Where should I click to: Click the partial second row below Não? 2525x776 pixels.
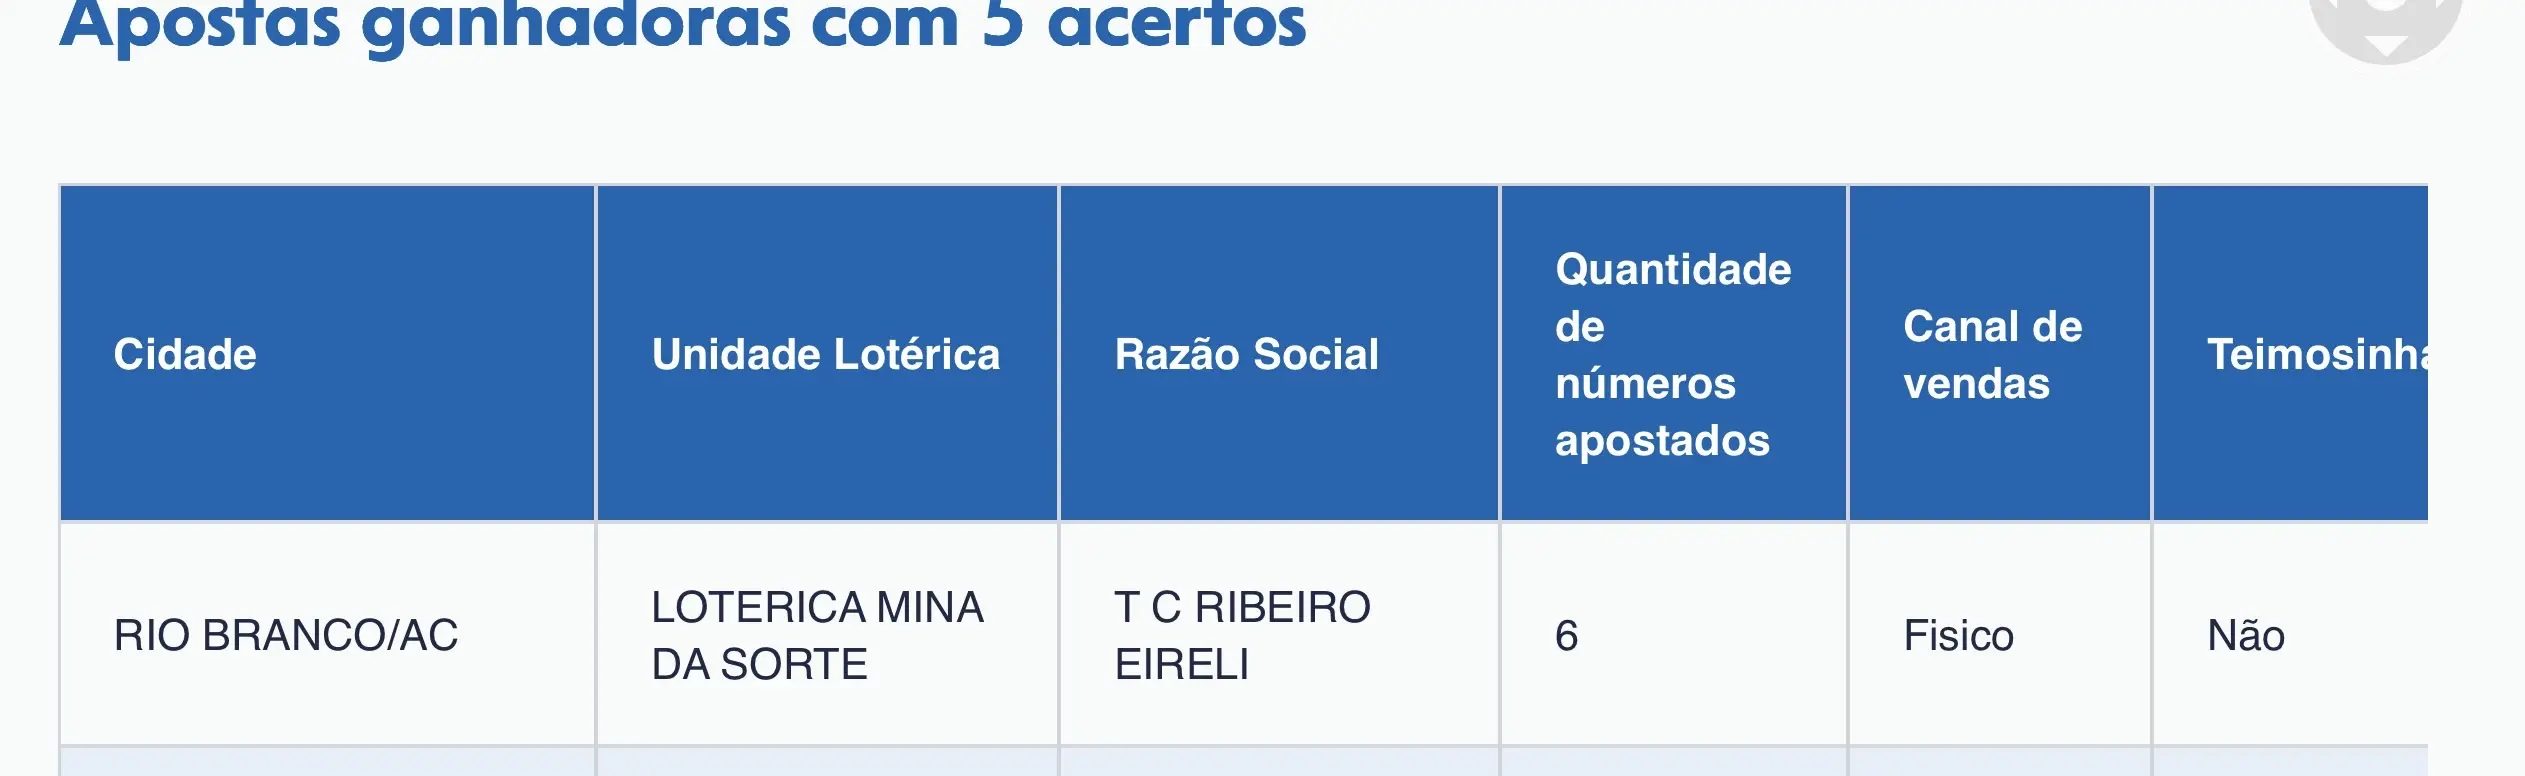2291,762
